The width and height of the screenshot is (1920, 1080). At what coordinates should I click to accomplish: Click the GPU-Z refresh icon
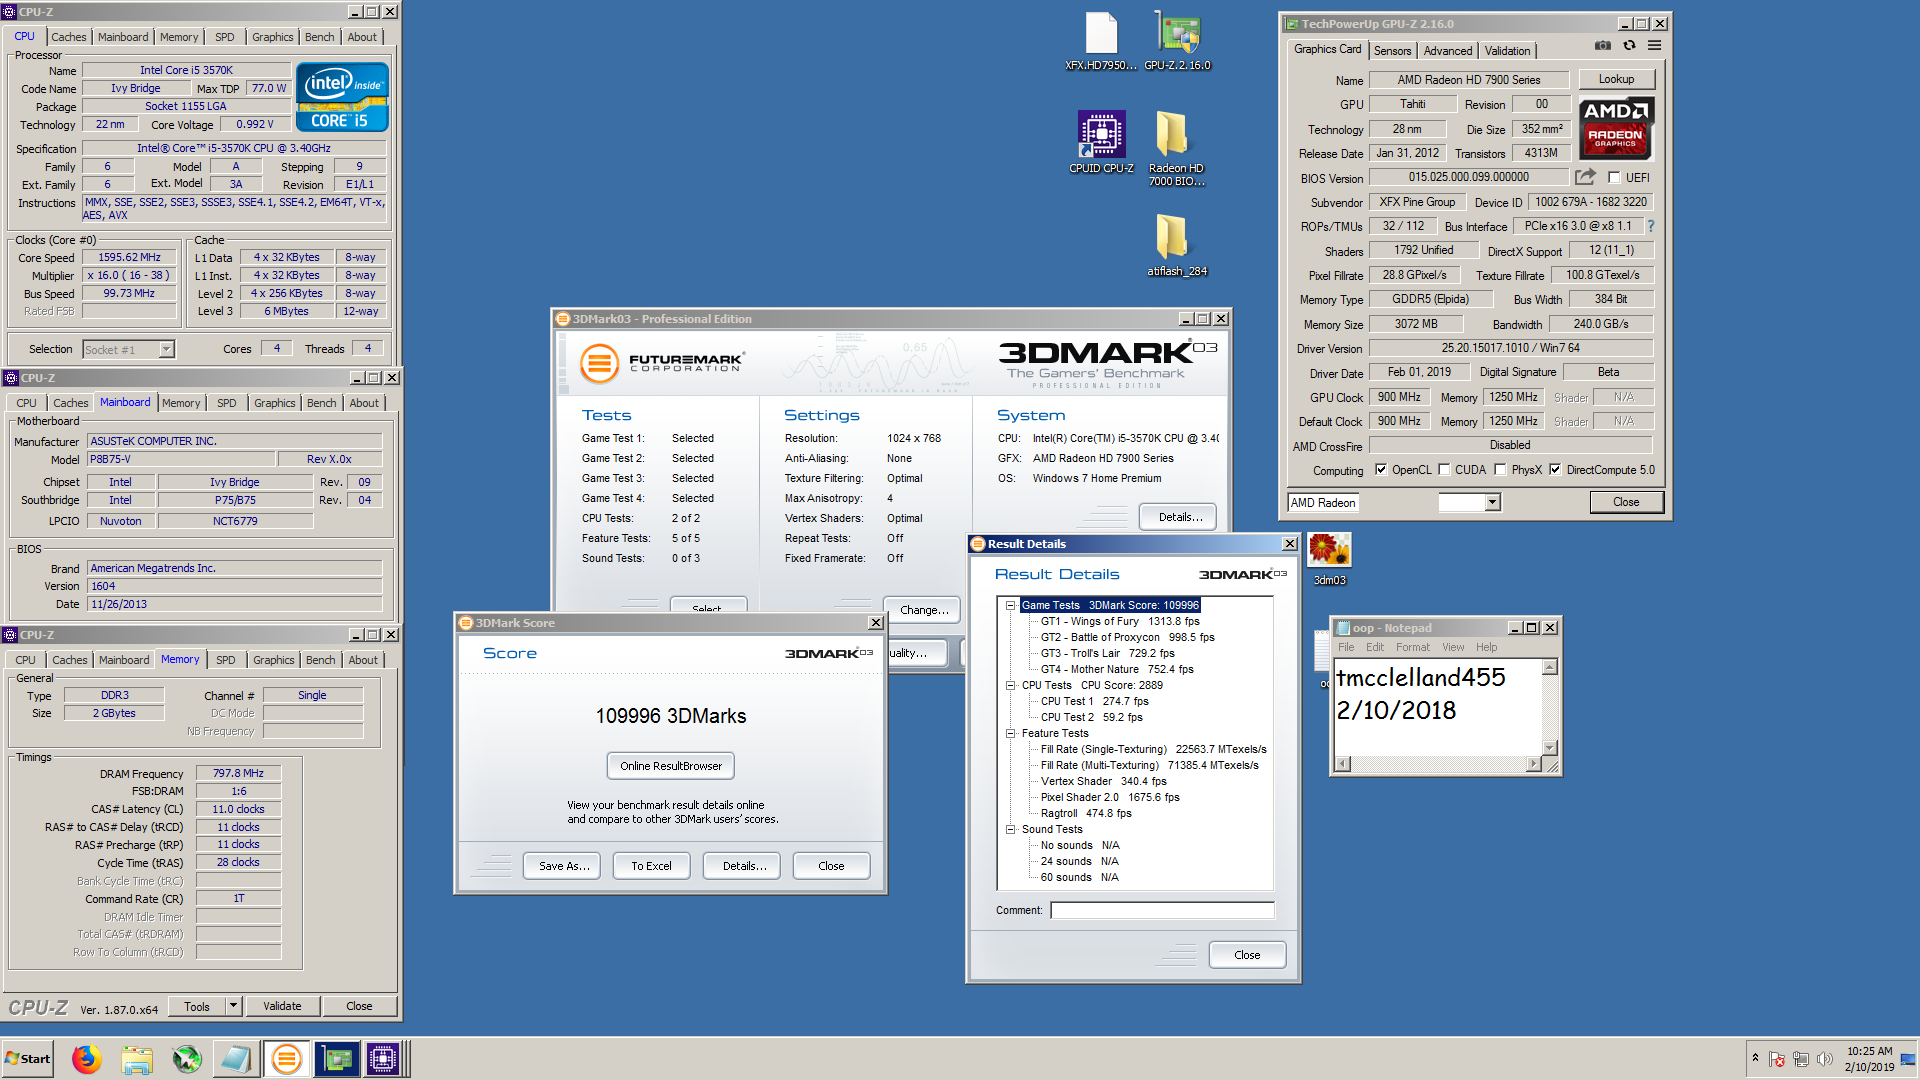coord(1629,46)
